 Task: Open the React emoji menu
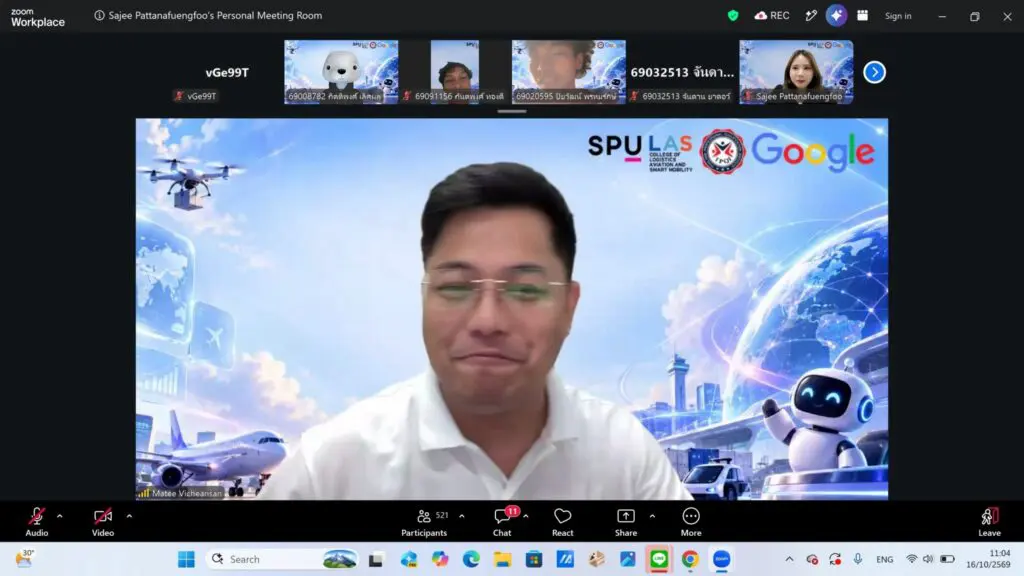562,522
